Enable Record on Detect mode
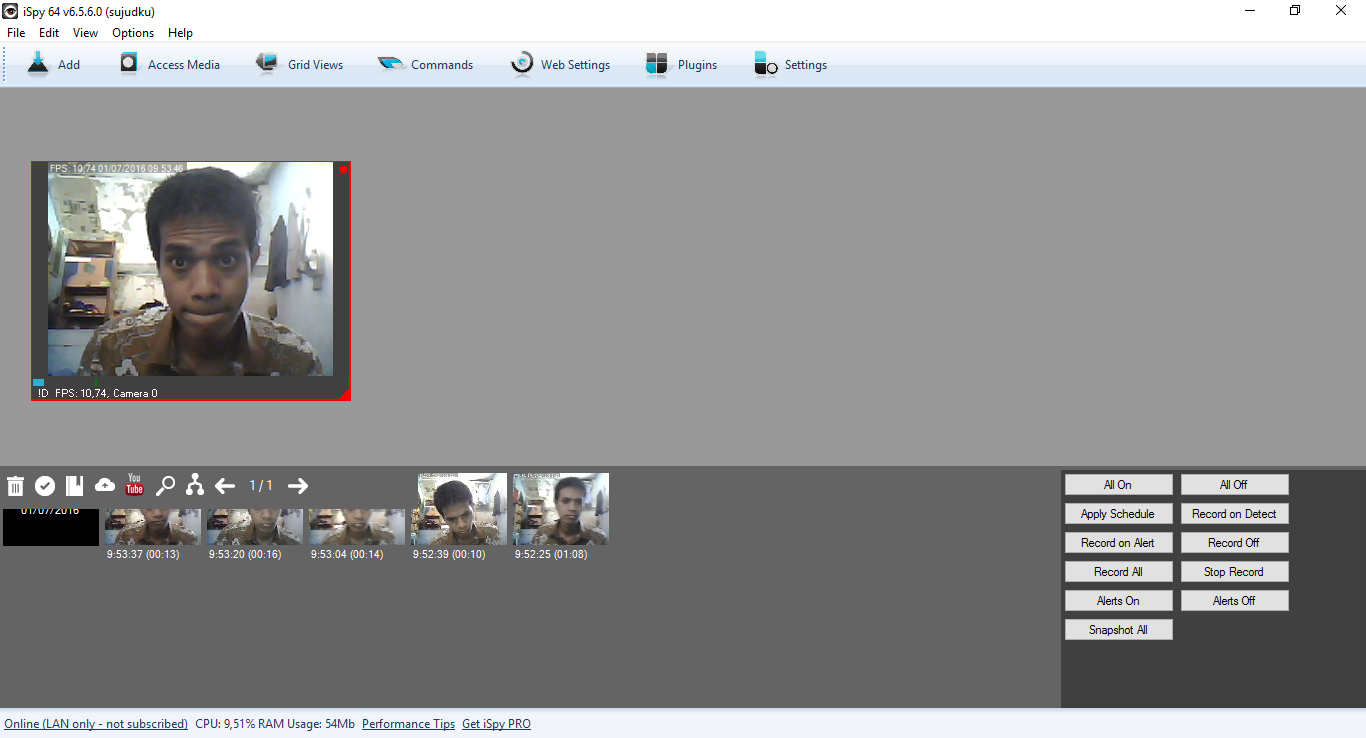Viewport: 1366px width, 738px height. tap(1234, 513)
